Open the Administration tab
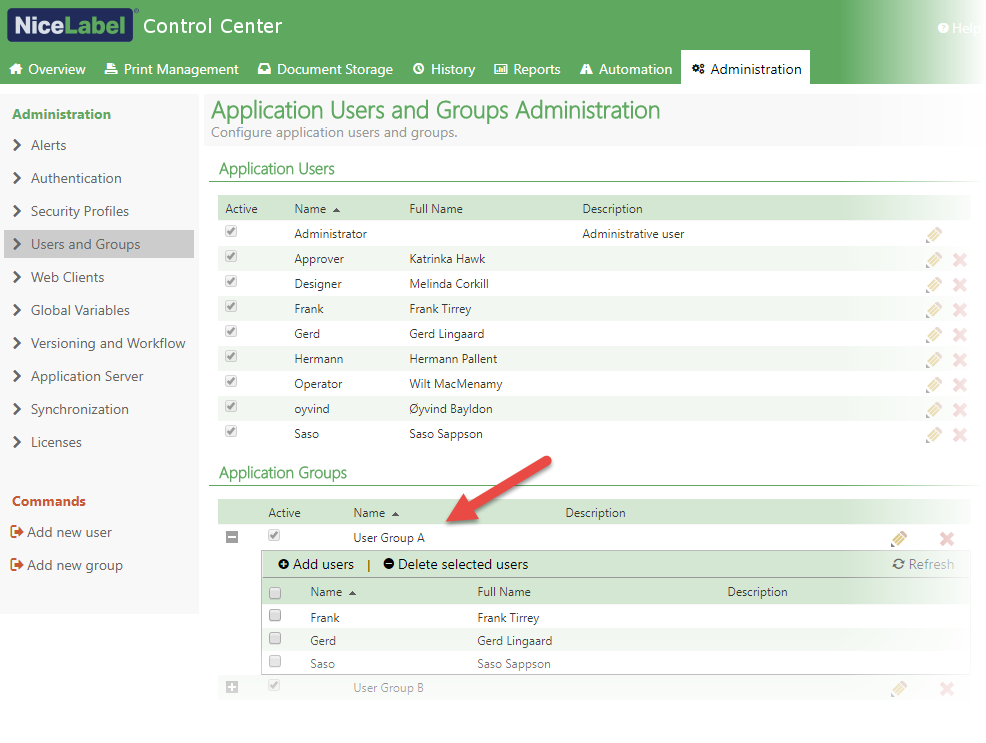986x743 pixels. click(746, 69)
